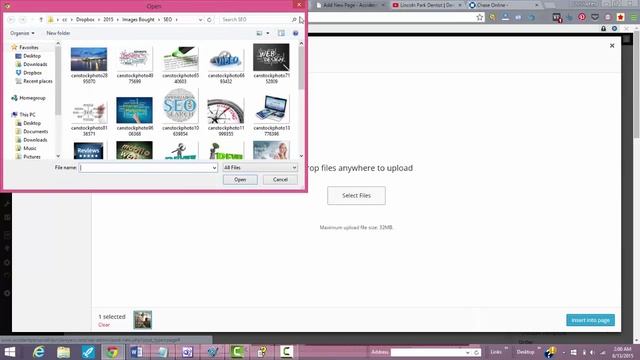Click Select Files button
Screen dimensions: 640x360
click(356, 196)
